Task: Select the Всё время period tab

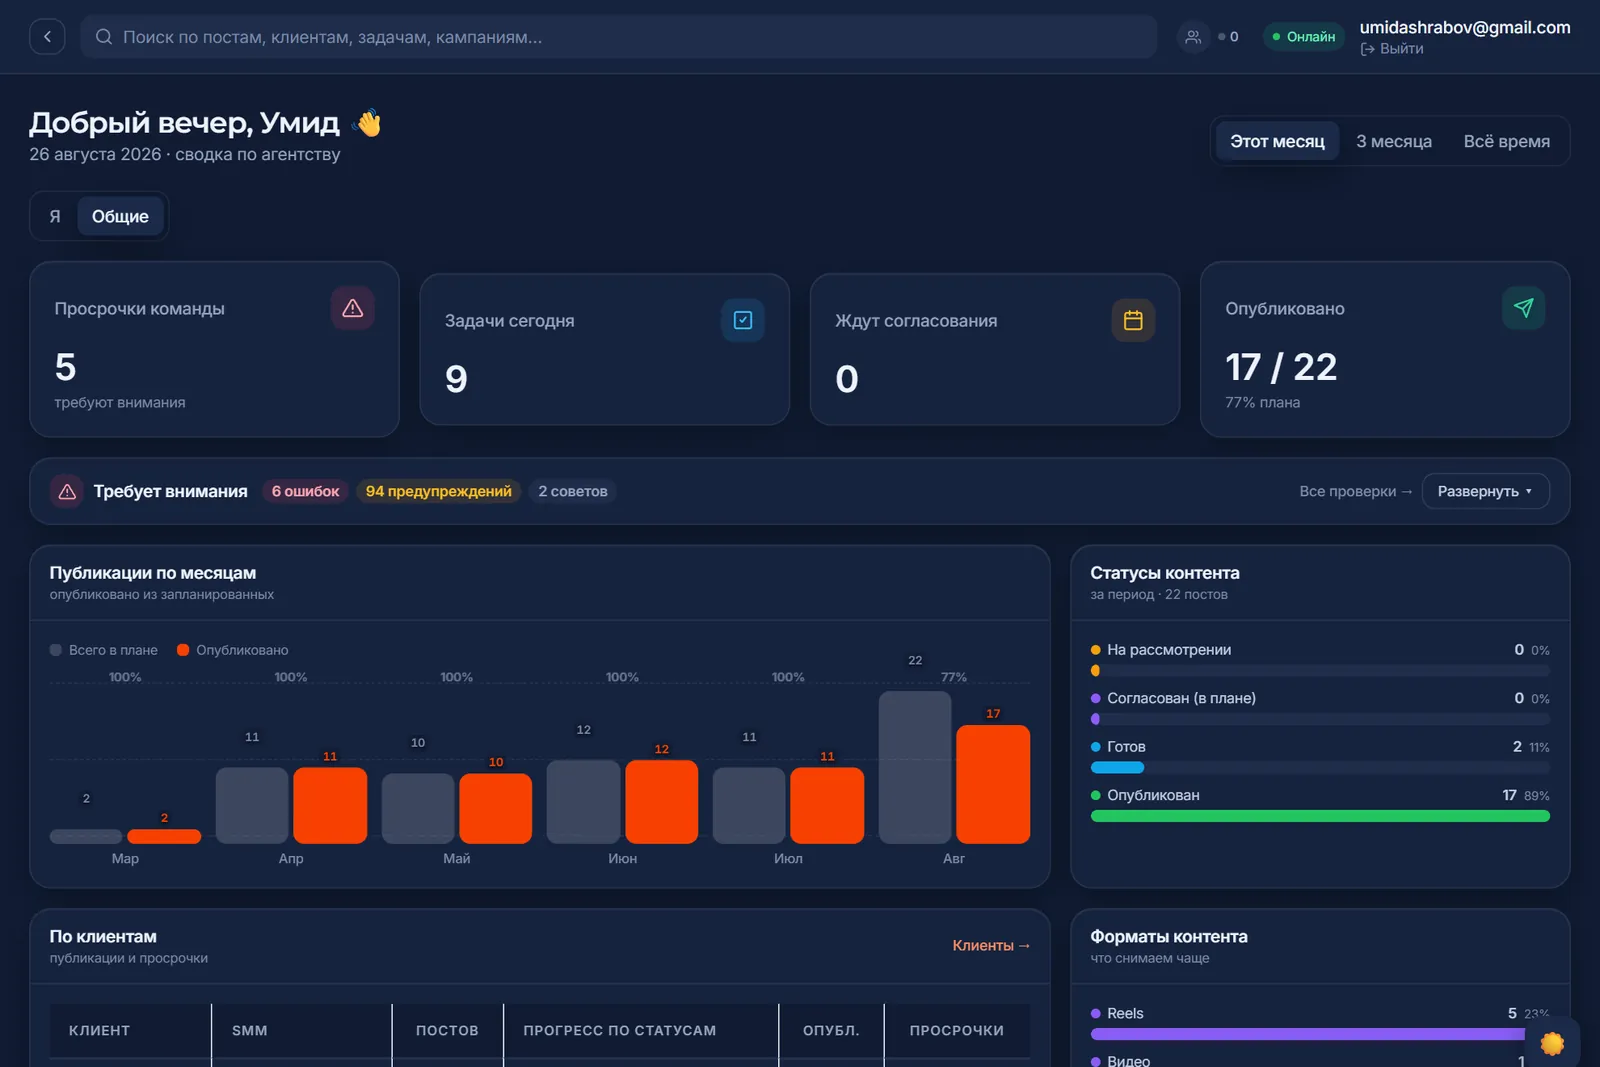Action: (x=1506, y=141)
